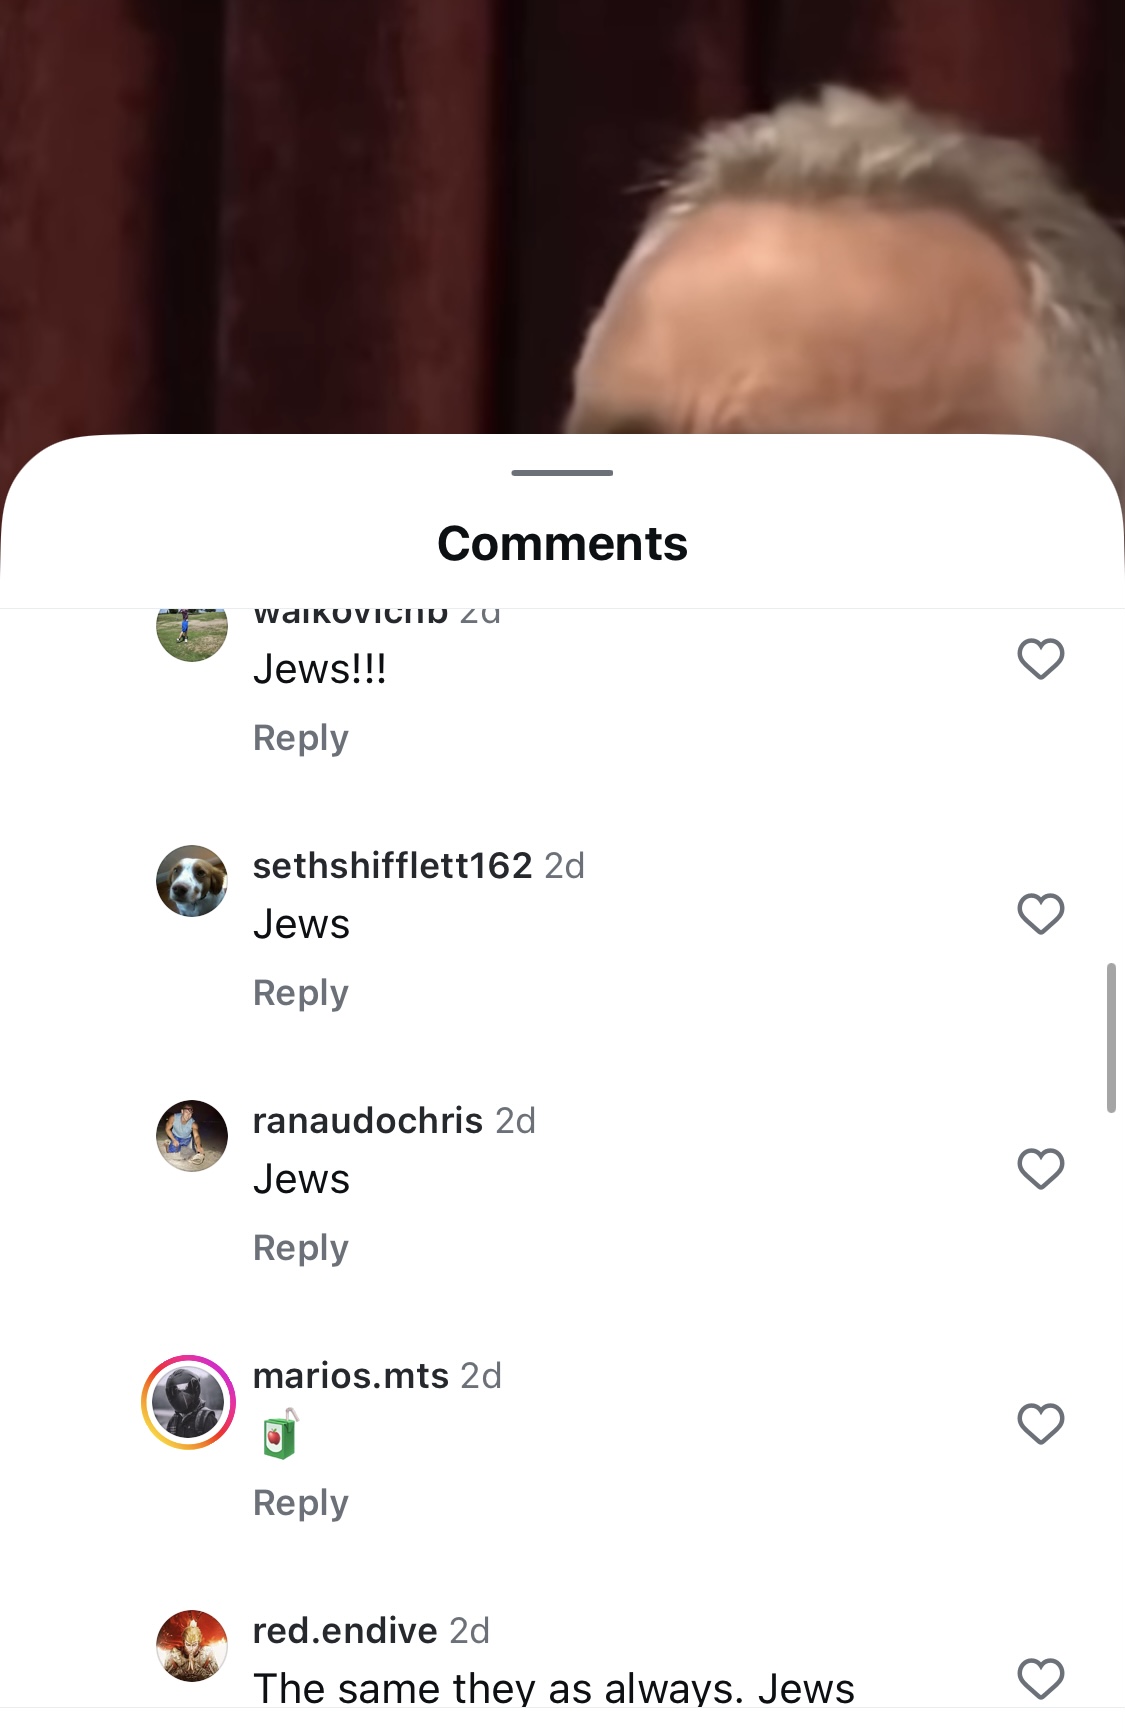This screenshot has width=1125, height=1736.
Task: Open sethshifflett162's dog profile picture
Action: (x=192, y=881)
